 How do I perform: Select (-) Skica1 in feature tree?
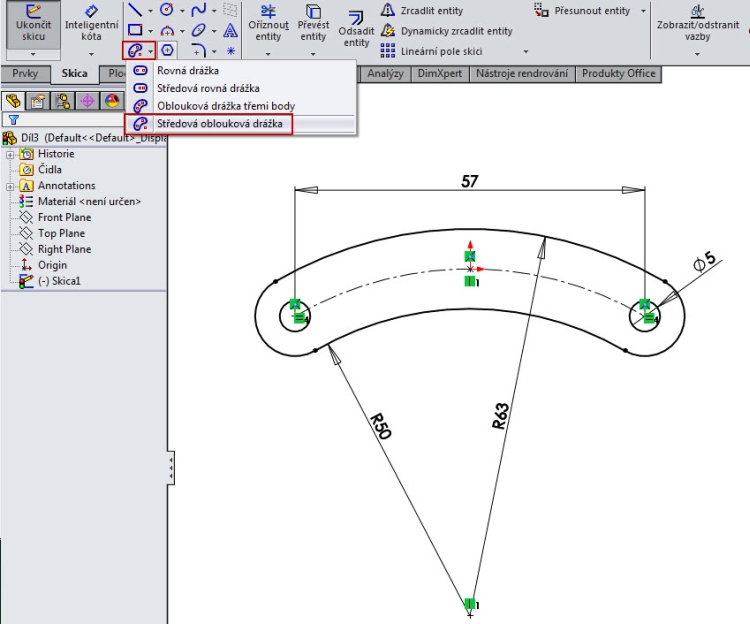[x=50, y=281]
